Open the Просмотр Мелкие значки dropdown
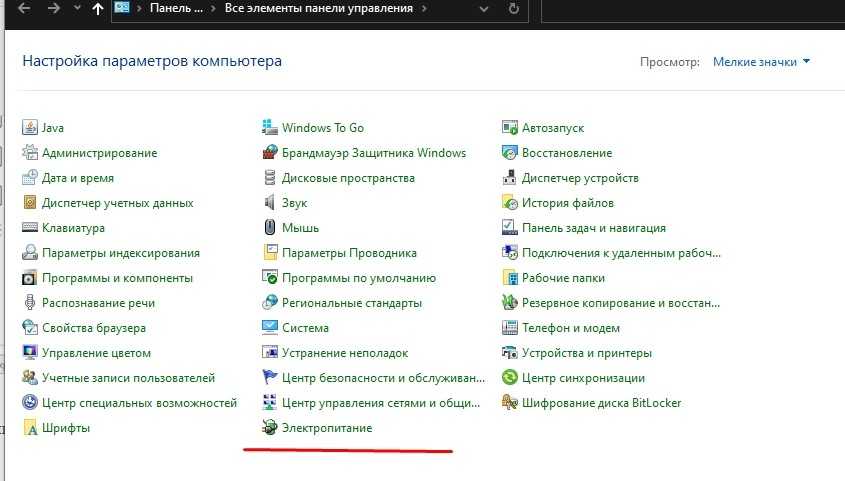The width and height of the screenshot is (845, 481). pos(761,62)
